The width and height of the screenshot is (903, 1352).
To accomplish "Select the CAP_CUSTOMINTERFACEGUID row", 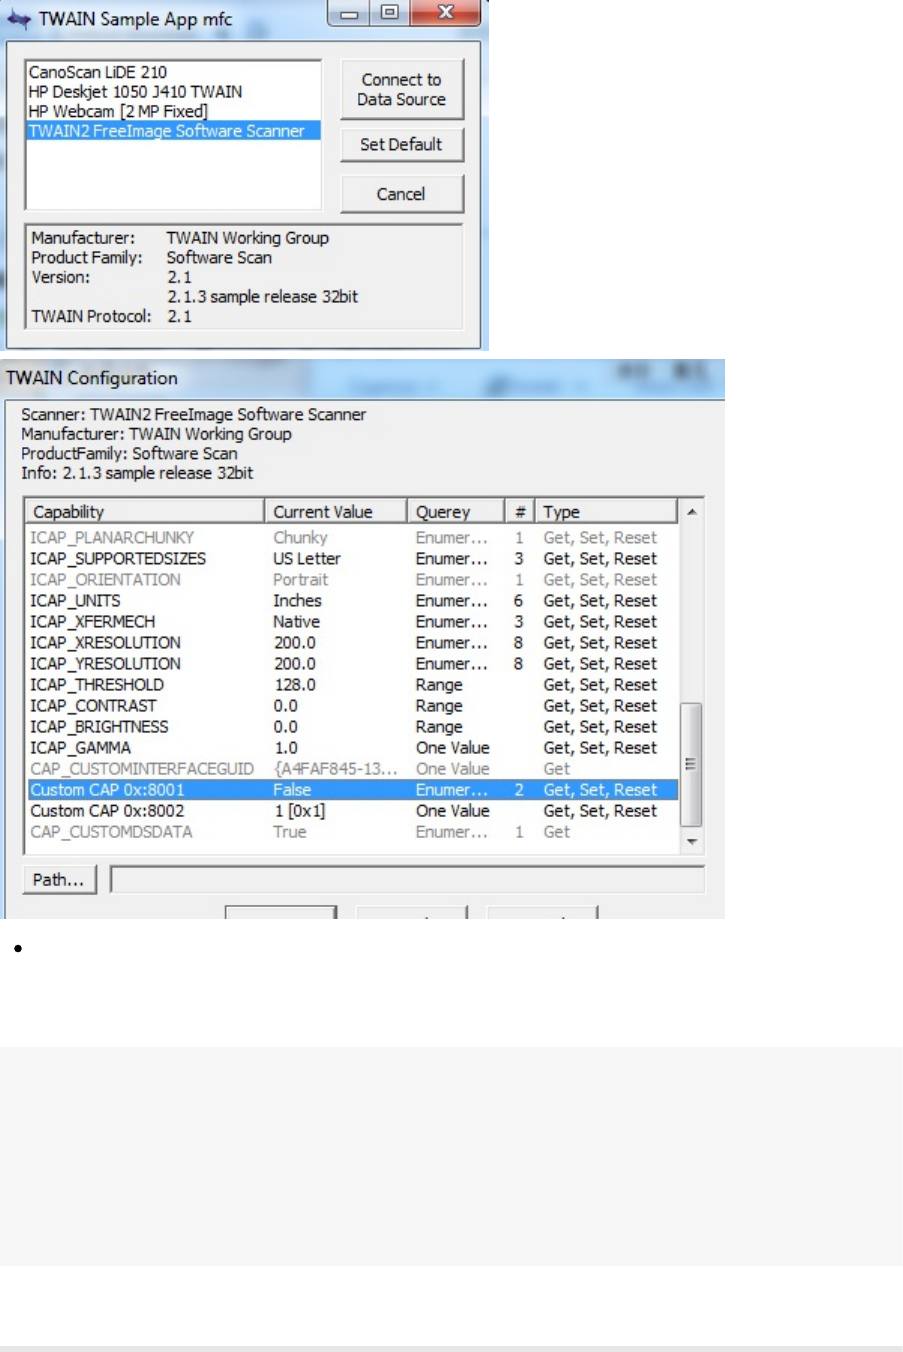I will pyautogui.click(x=352, y=769).
